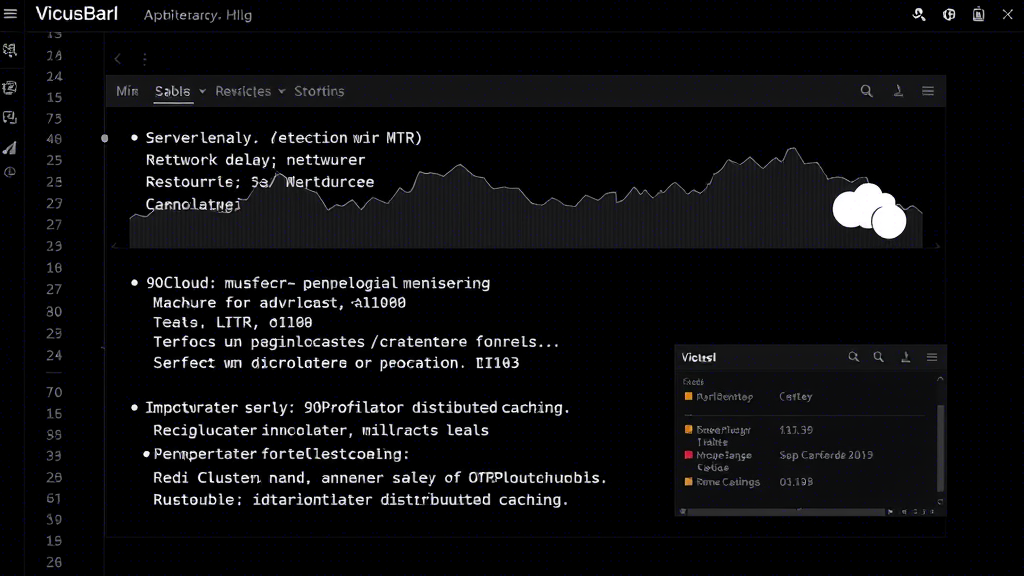
Task: Open the hamburger menu beside VicusBarl
Action: coord(10,14)
